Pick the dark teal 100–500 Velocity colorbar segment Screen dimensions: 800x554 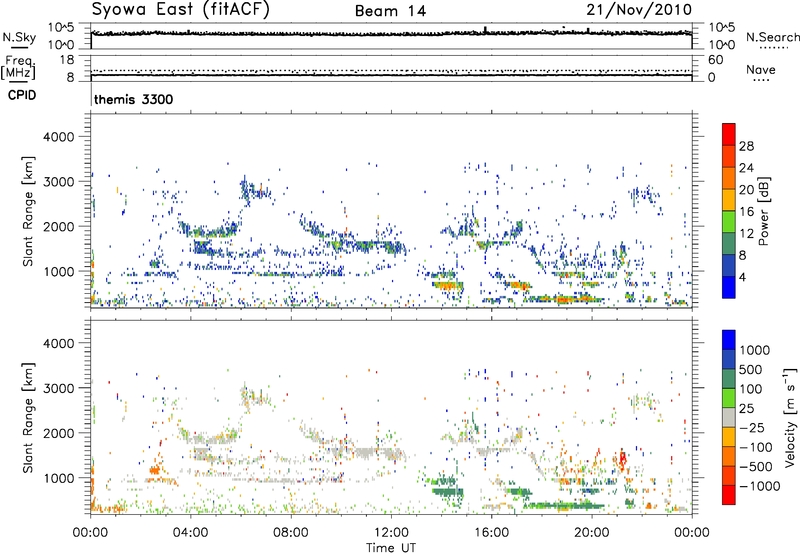click(x=729, y=379)
